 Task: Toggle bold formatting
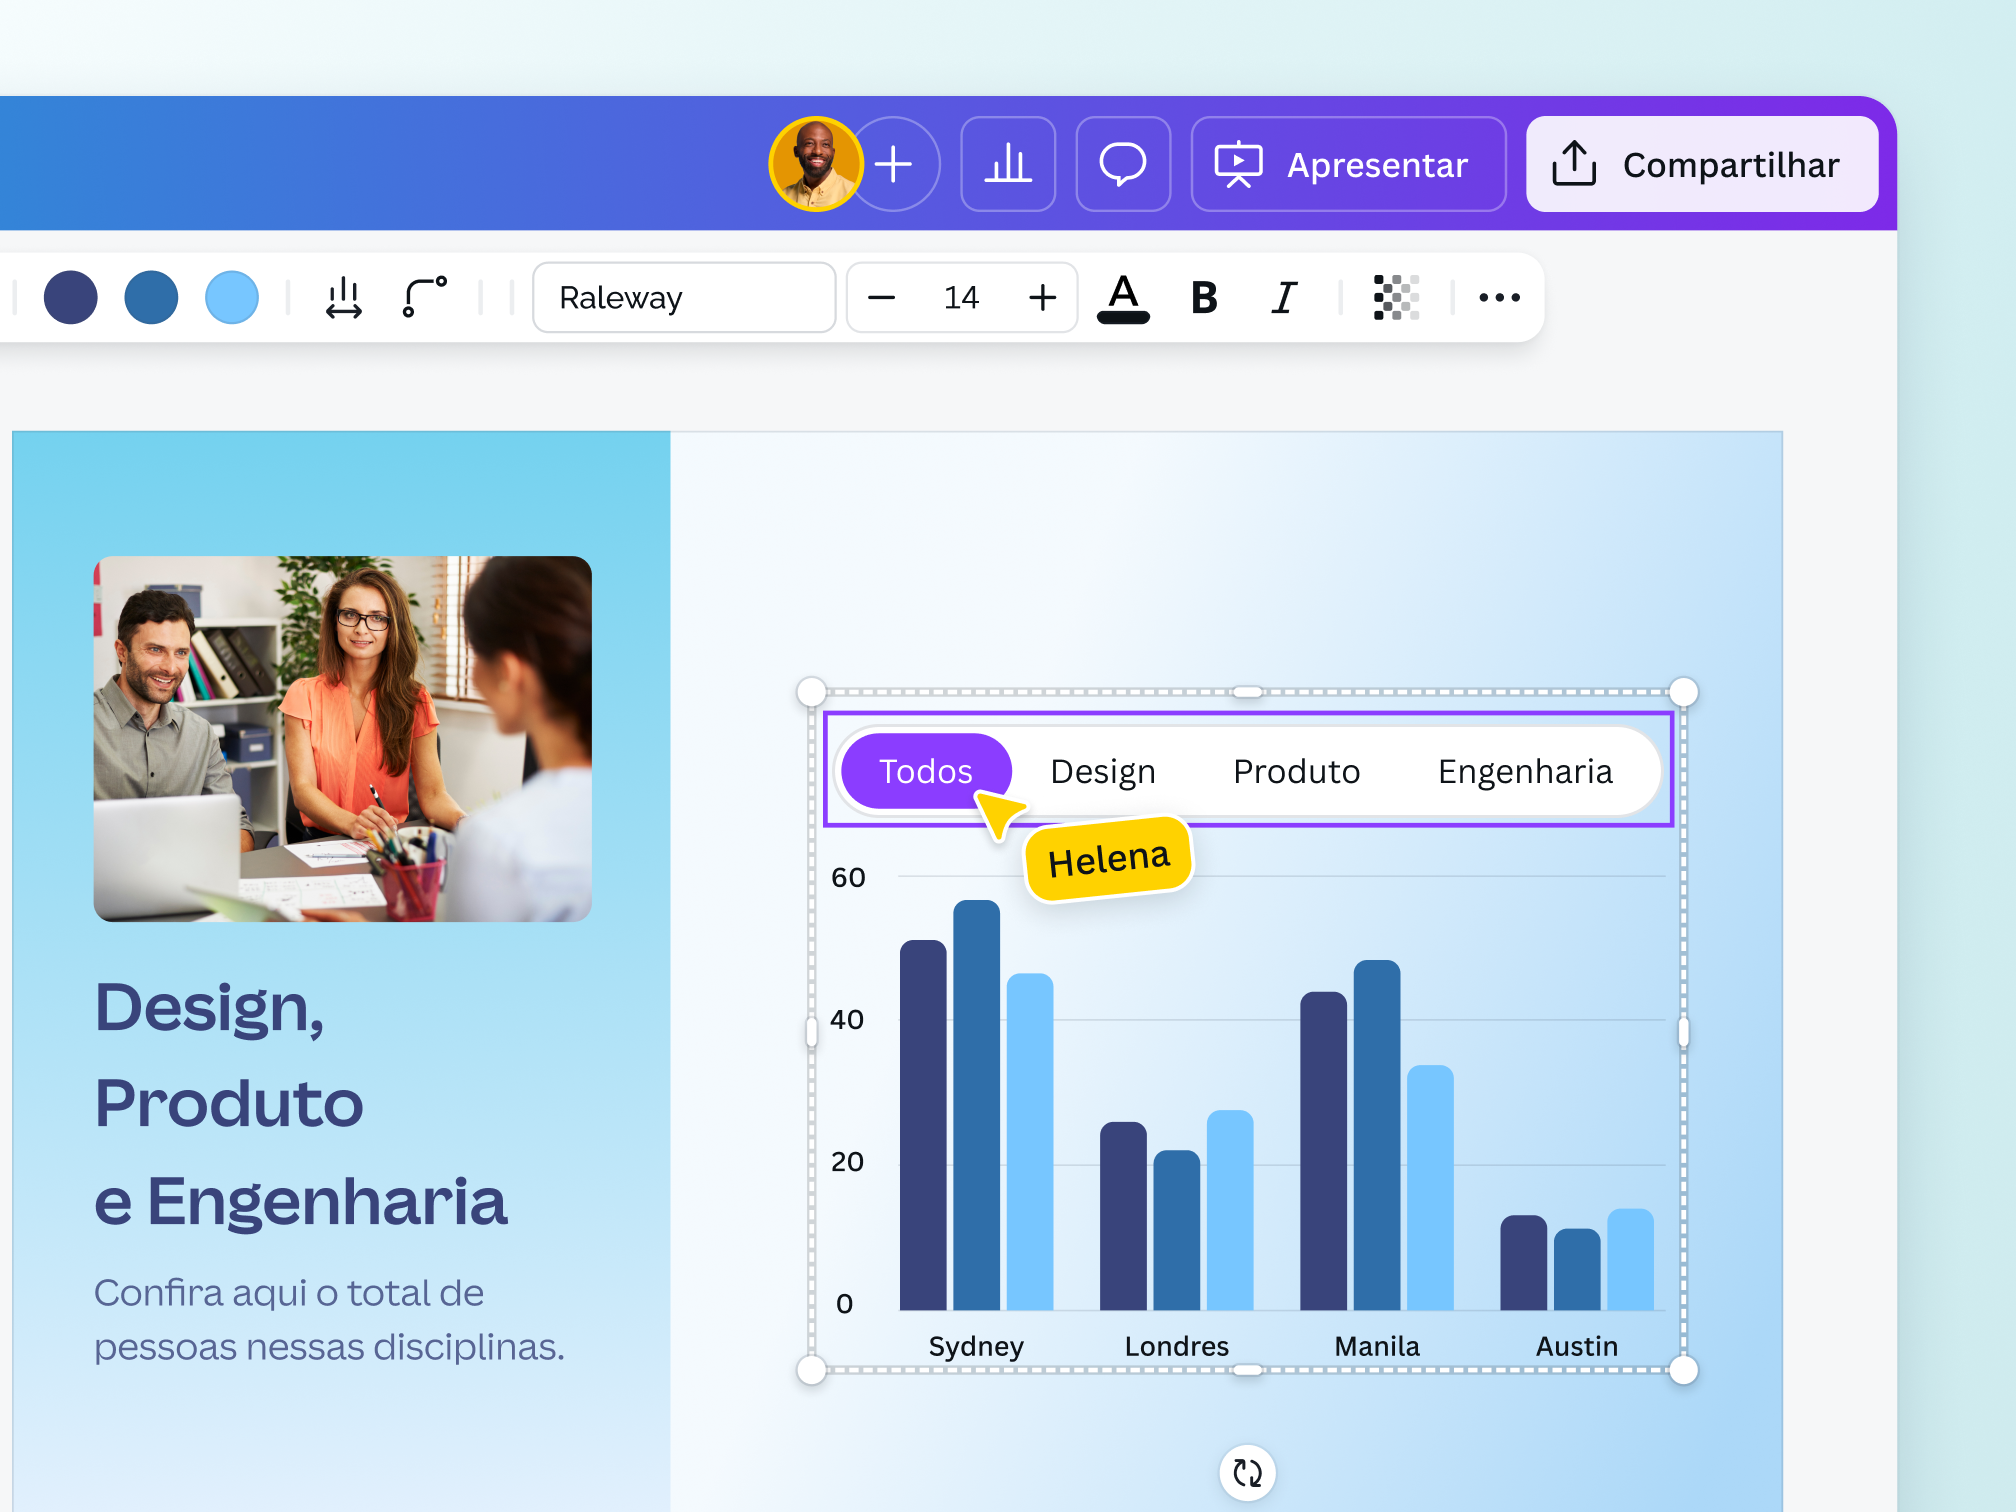point(1204,297)
